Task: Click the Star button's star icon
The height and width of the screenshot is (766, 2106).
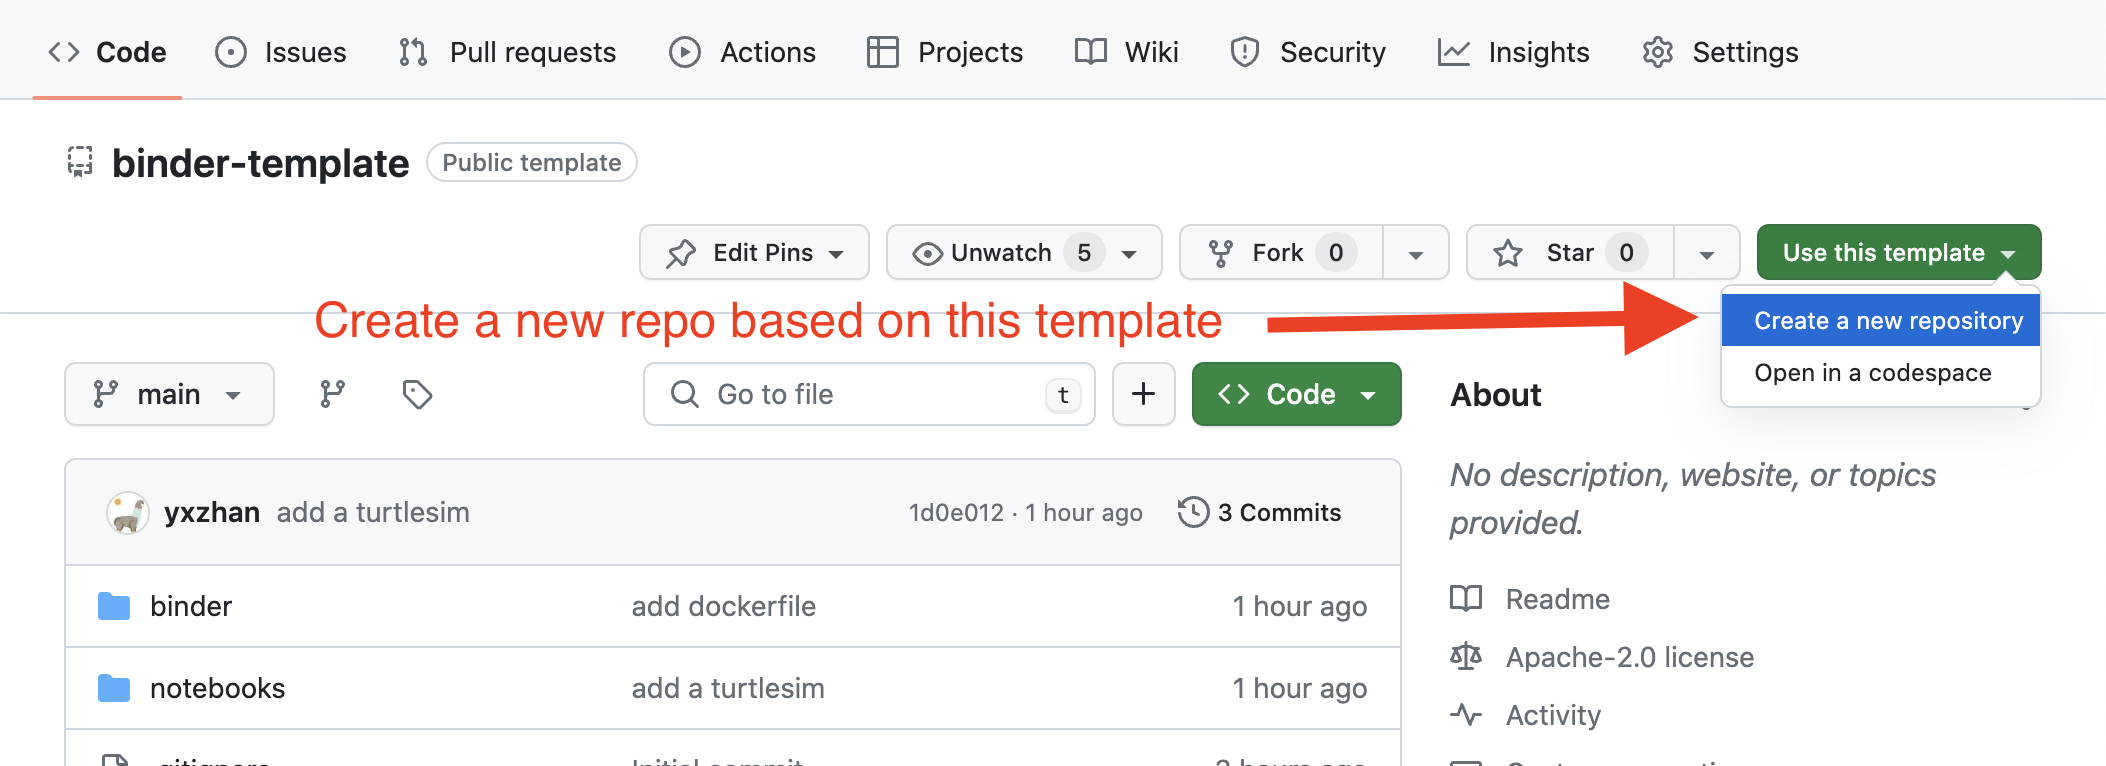Action: 1508,253
